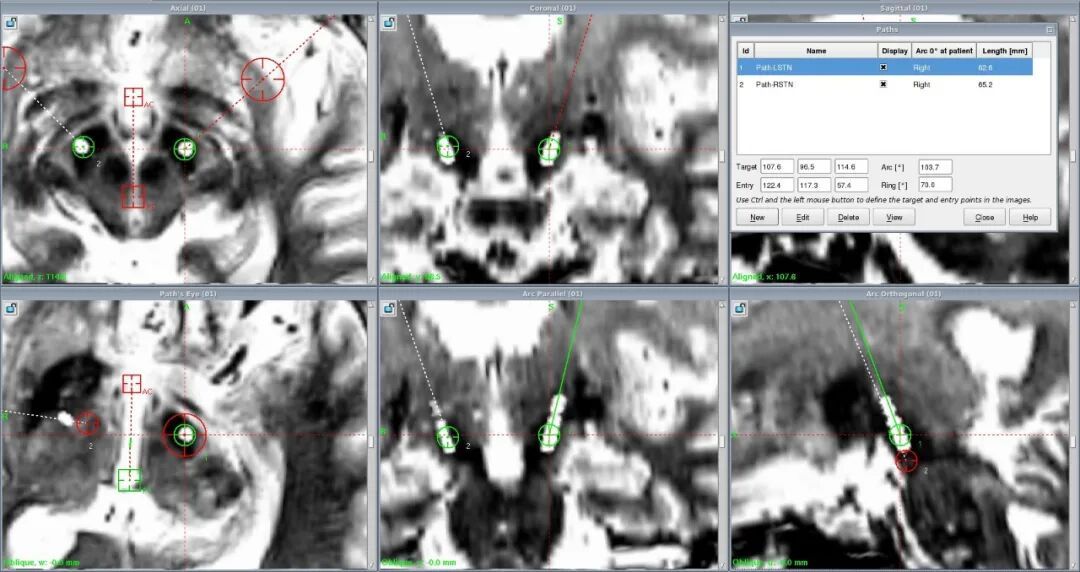Toggle the lock icon in the Arc Parallel view
This screenshot has width=1080, height=572.
[x=389, y=308]
